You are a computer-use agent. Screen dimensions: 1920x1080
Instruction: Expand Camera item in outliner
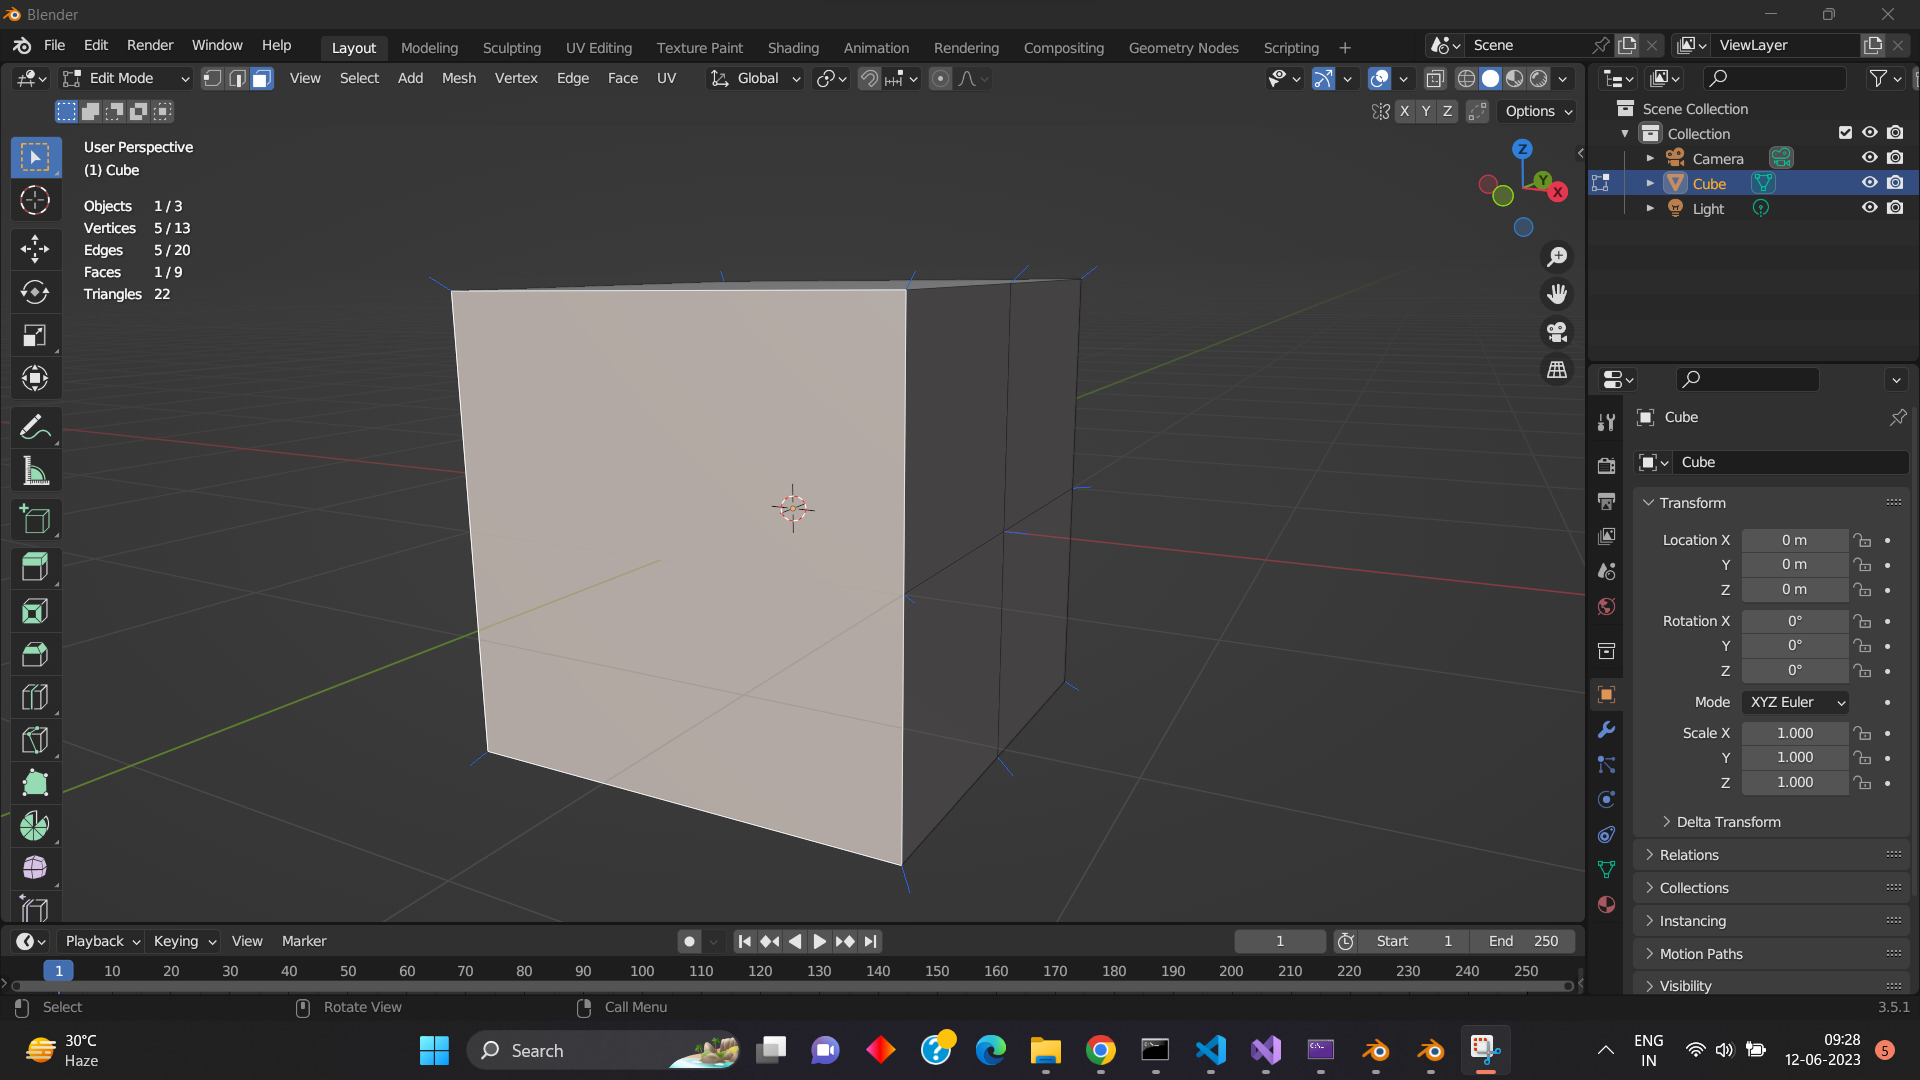(x=1650, y=158)
